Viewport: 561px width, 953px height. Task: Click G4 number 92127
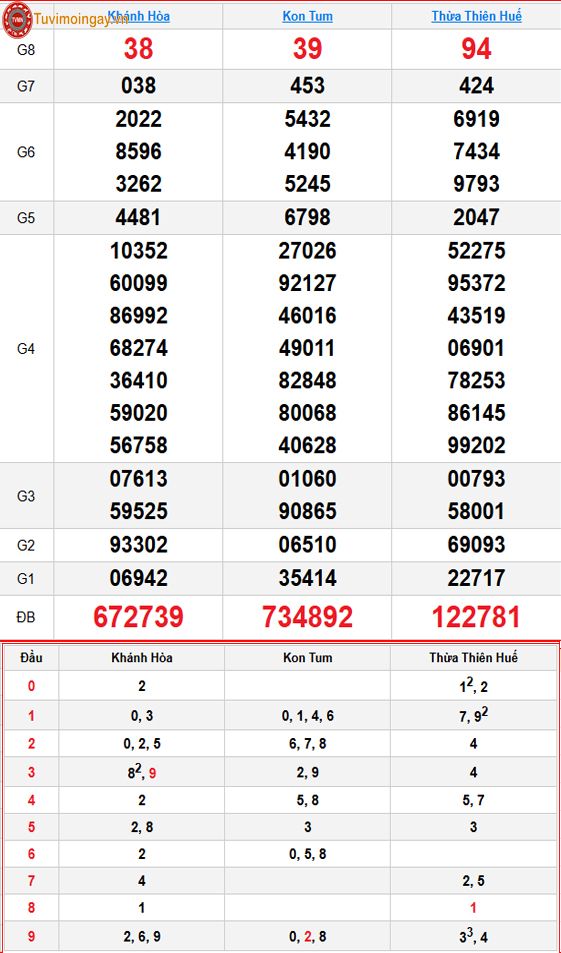(308, 283)
